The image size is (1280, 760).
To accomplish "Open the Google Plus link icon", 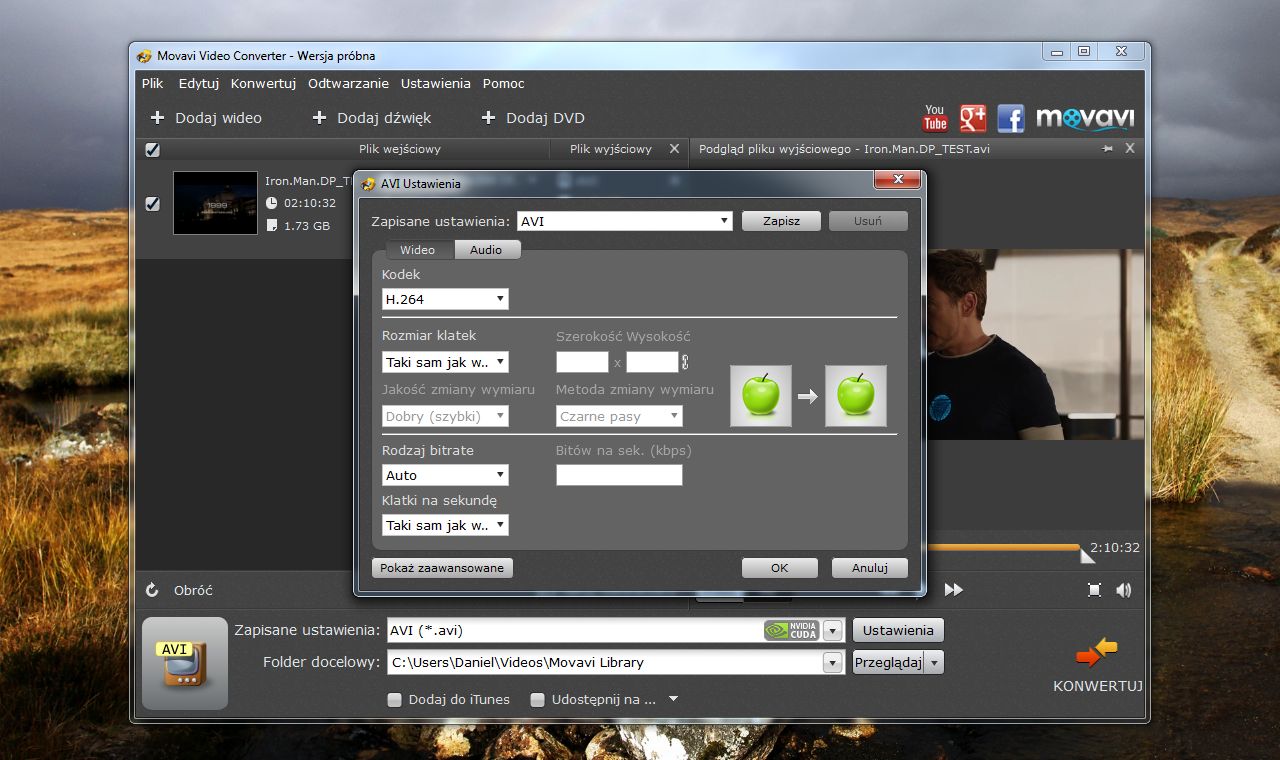I will point(973,118).
